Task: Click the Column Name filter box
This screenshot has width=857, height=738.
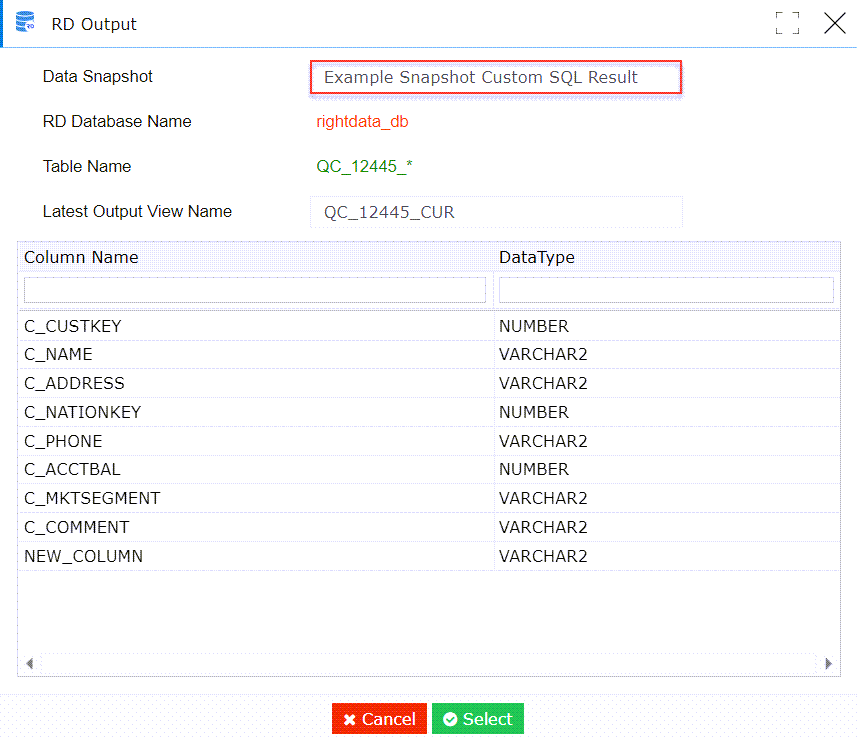Action: [x=255, y=290]
